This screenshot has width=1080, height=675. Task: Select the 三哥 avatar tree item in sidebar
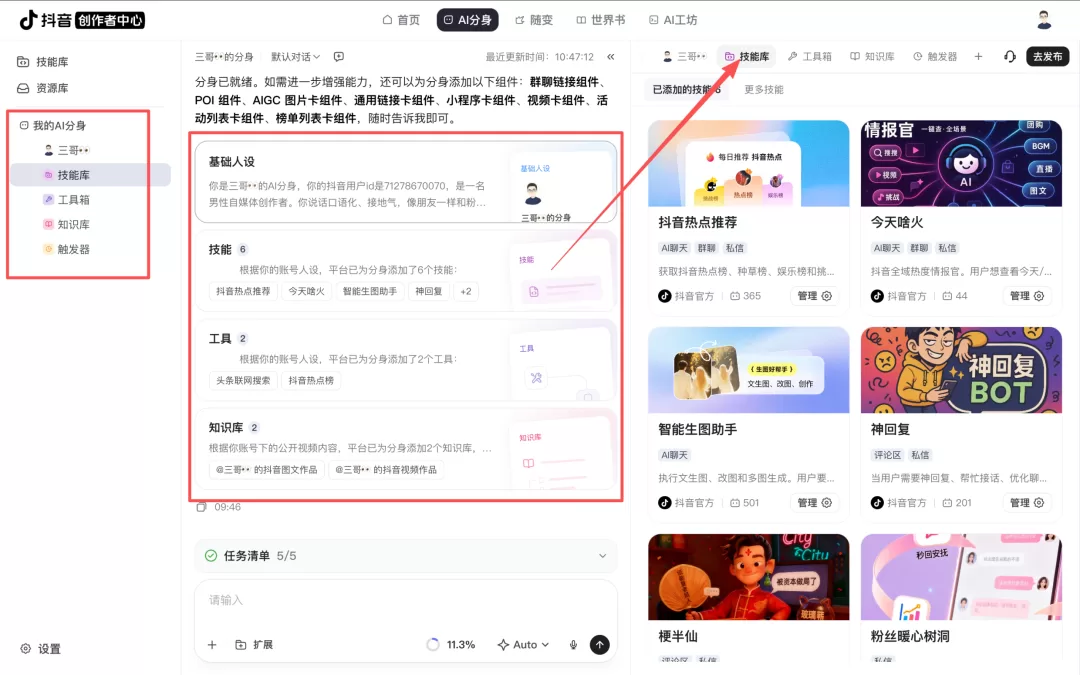[x=67, y=150]
